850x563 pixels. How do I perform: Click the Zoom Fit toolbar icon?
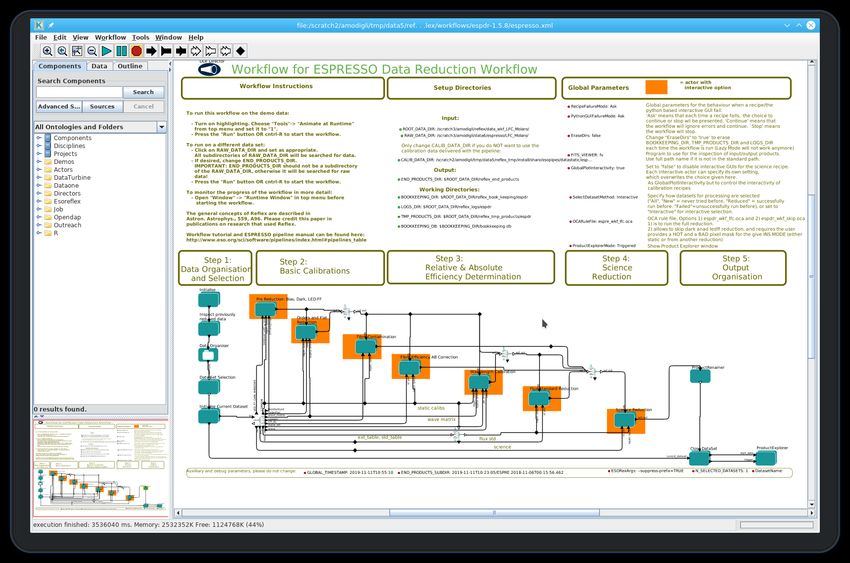(77, 51)
